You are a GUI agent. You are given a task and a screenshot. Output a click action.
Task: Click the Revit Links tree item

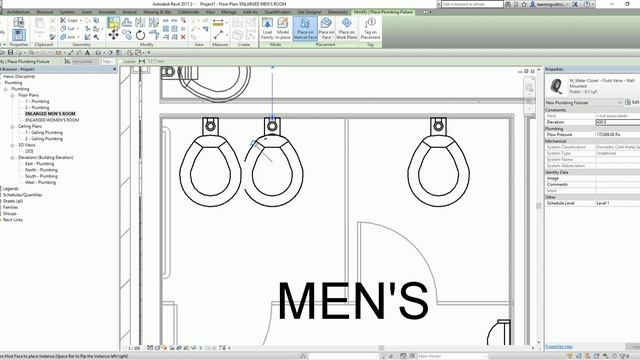click(x=13, y=220)
